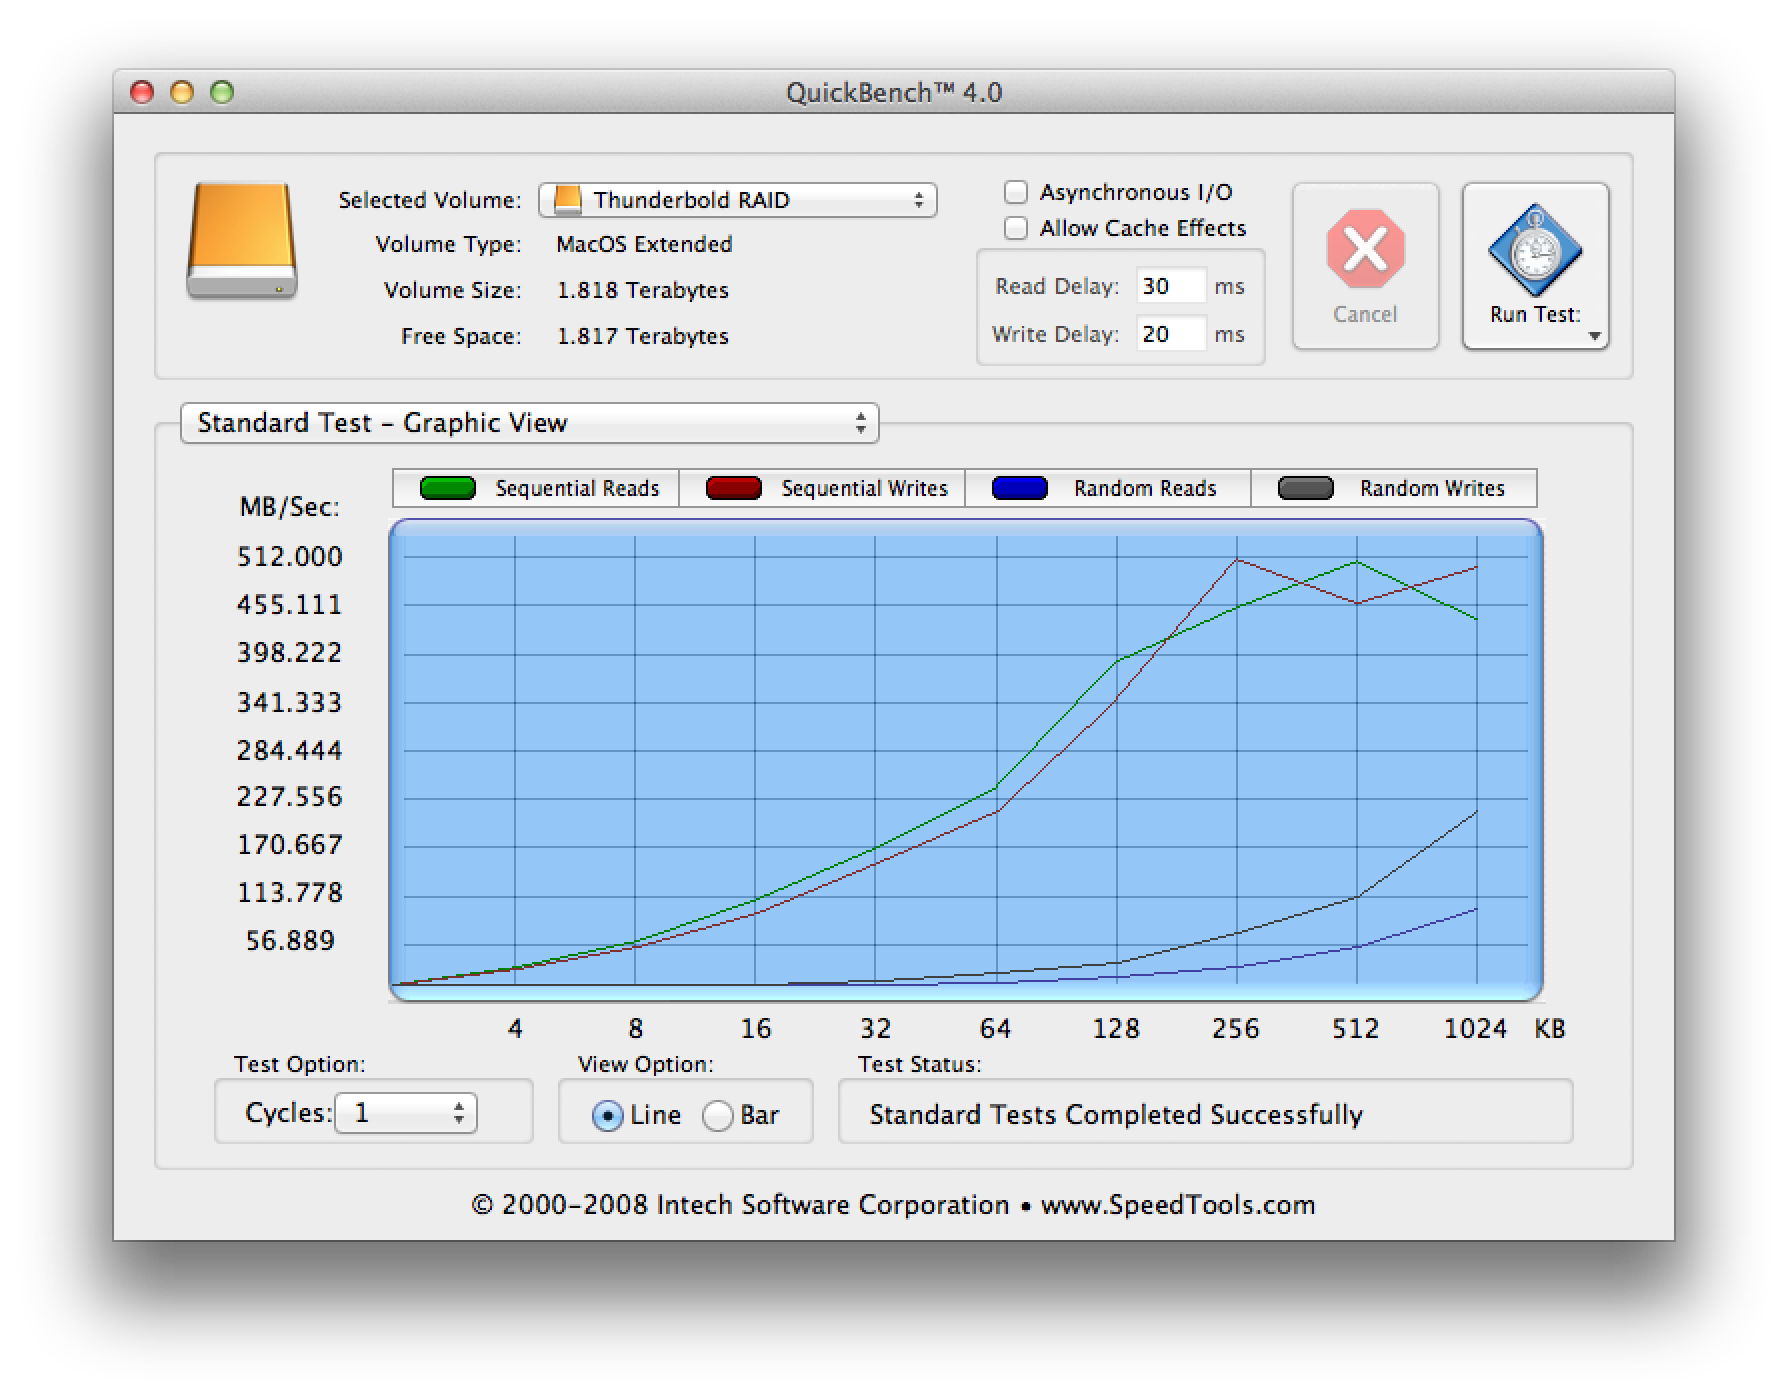Click the orange drive volume icon
The width and height of the screenshot is (1788, 1398).
tap(241, 240)
